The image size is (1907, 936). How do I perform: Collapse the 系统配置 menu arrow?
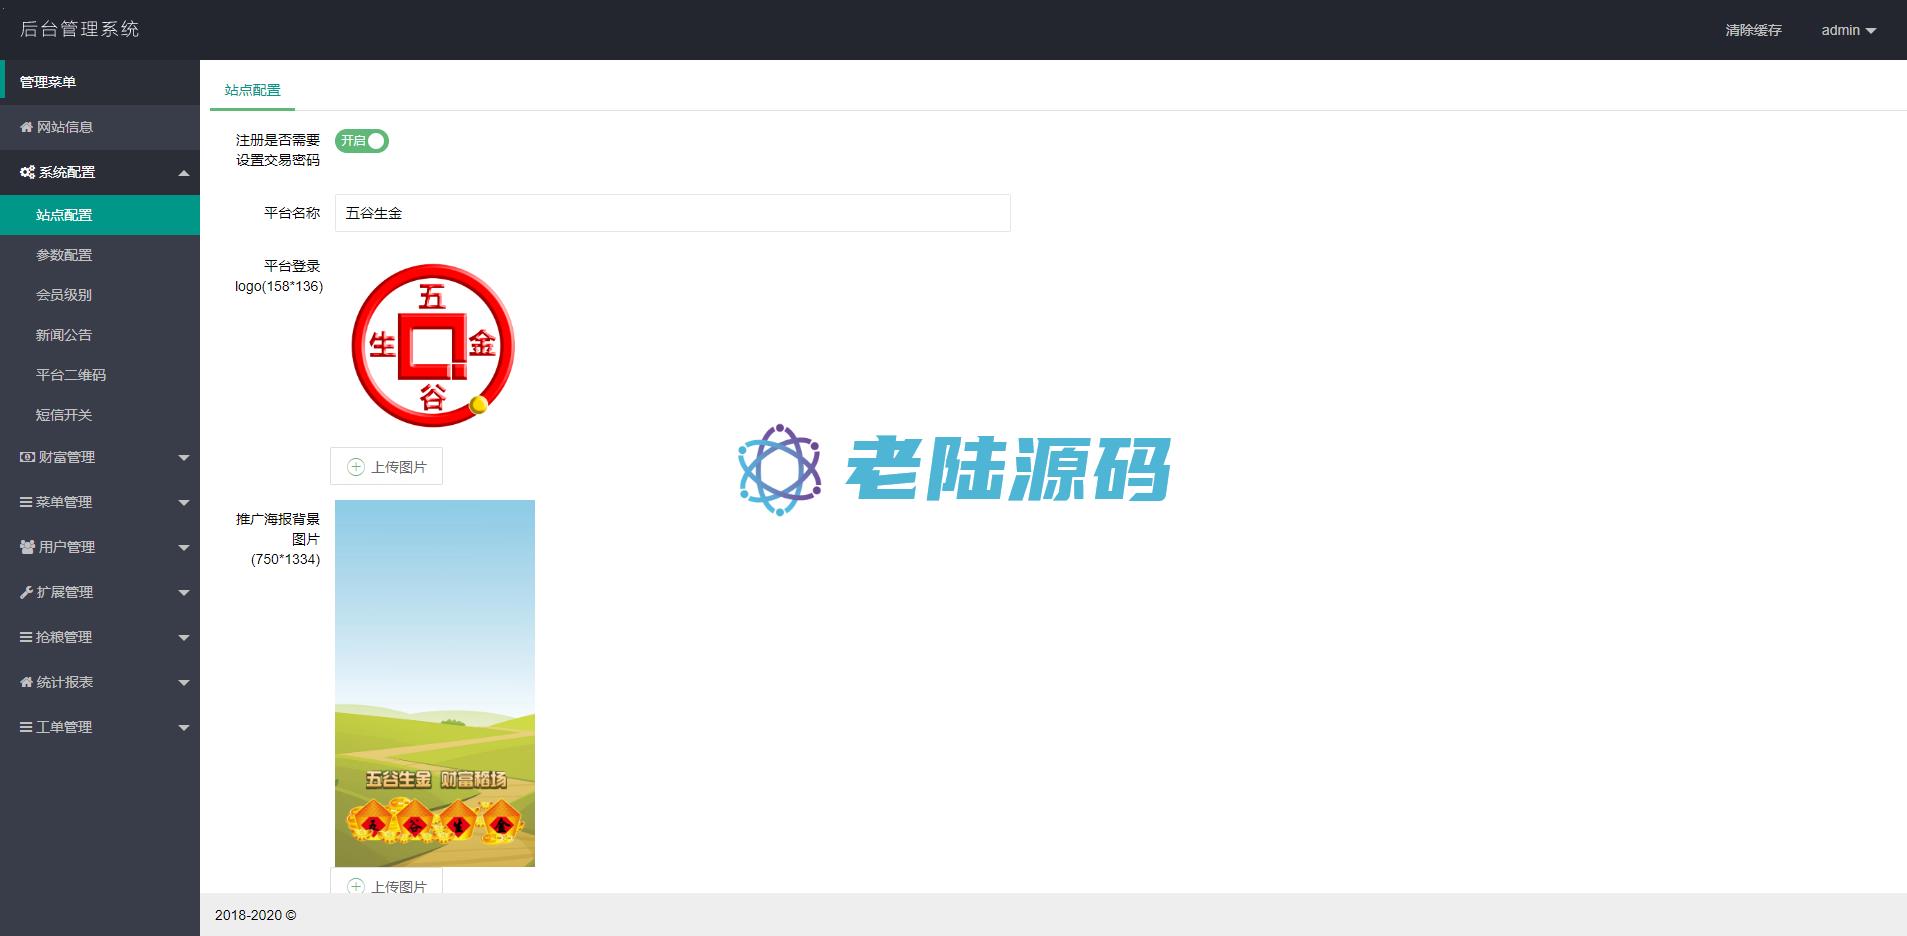[184, 173]
